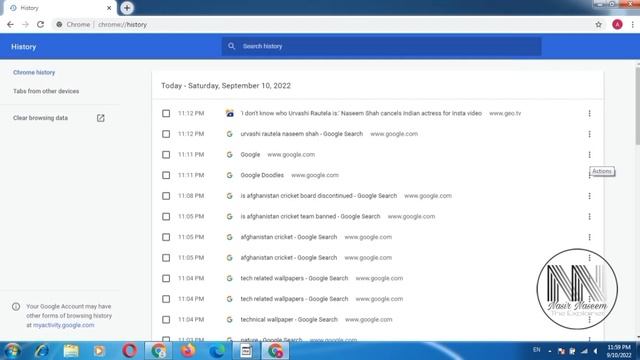This screenshot has width=640, height=360.
Task: Open Tabs from other devices
Action: 46,91
